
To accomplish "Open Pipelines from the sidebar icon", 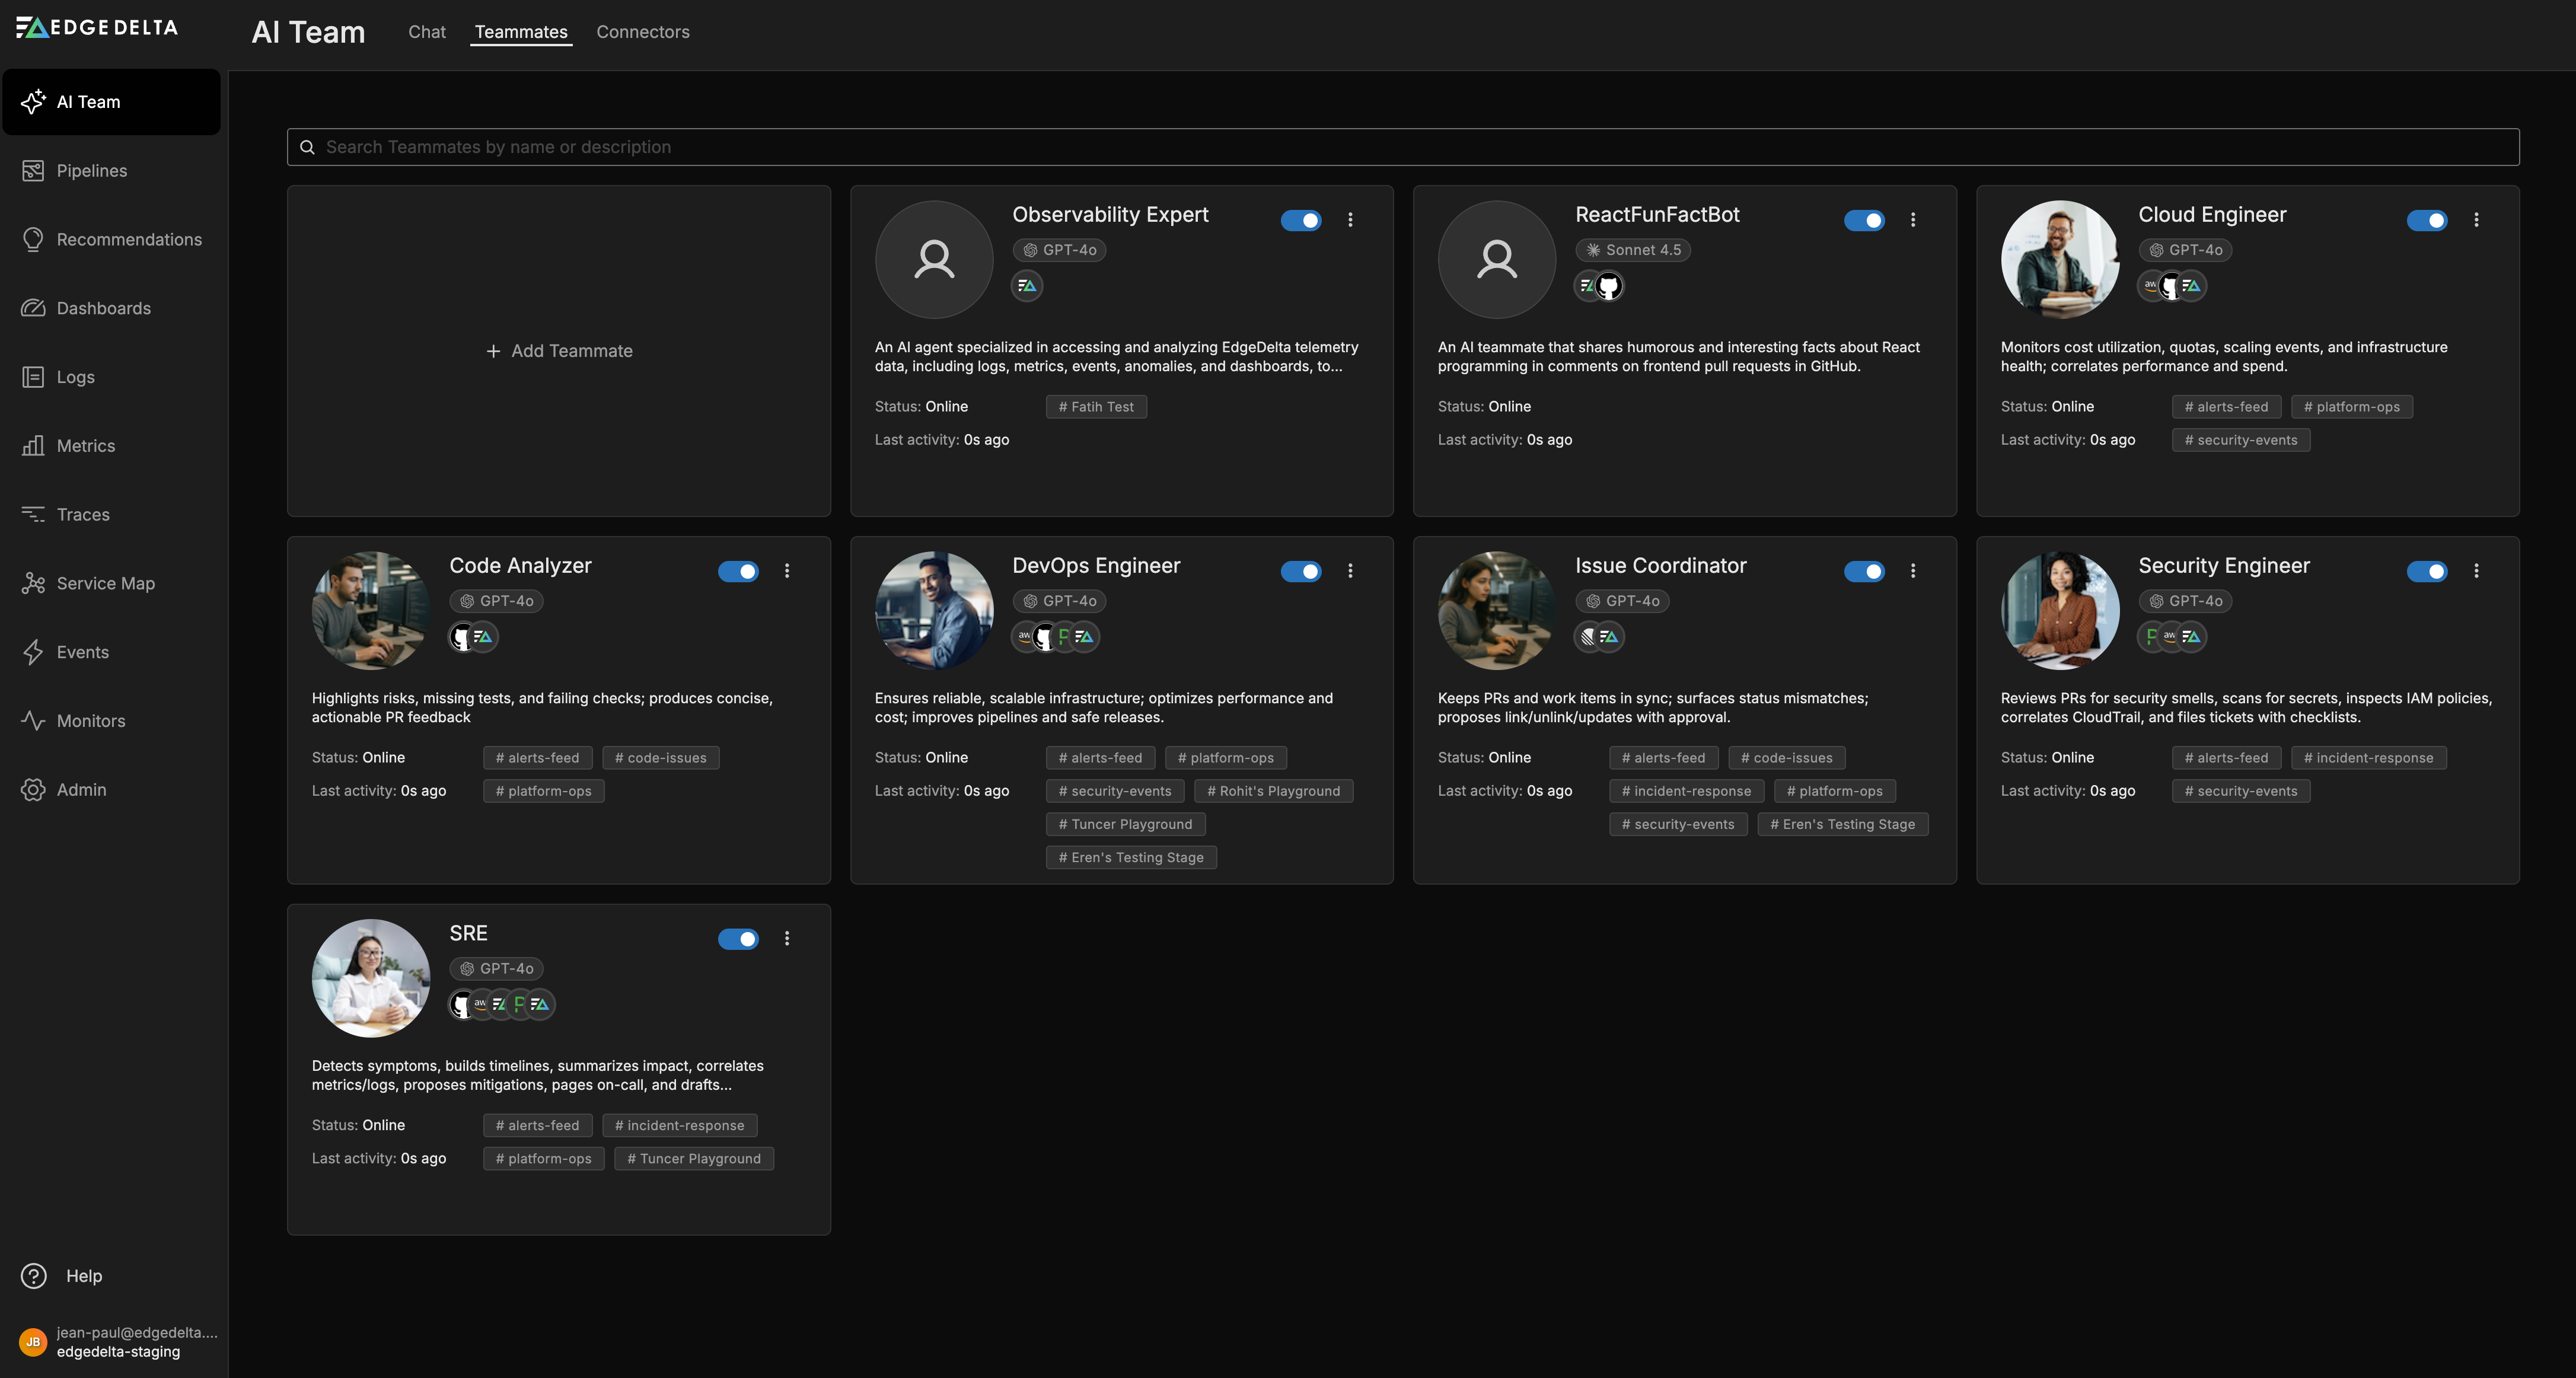I will point(33,171).
